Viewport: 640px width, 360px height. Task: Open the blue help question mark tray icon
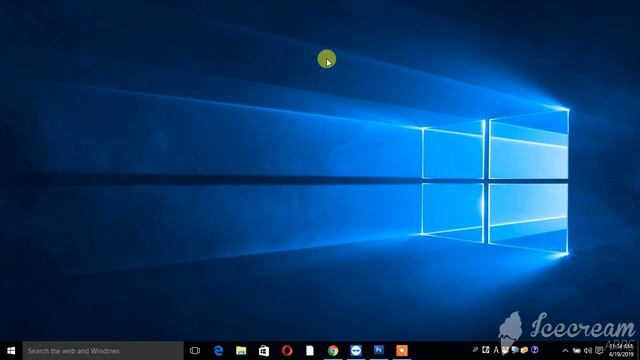pos(535,350)
